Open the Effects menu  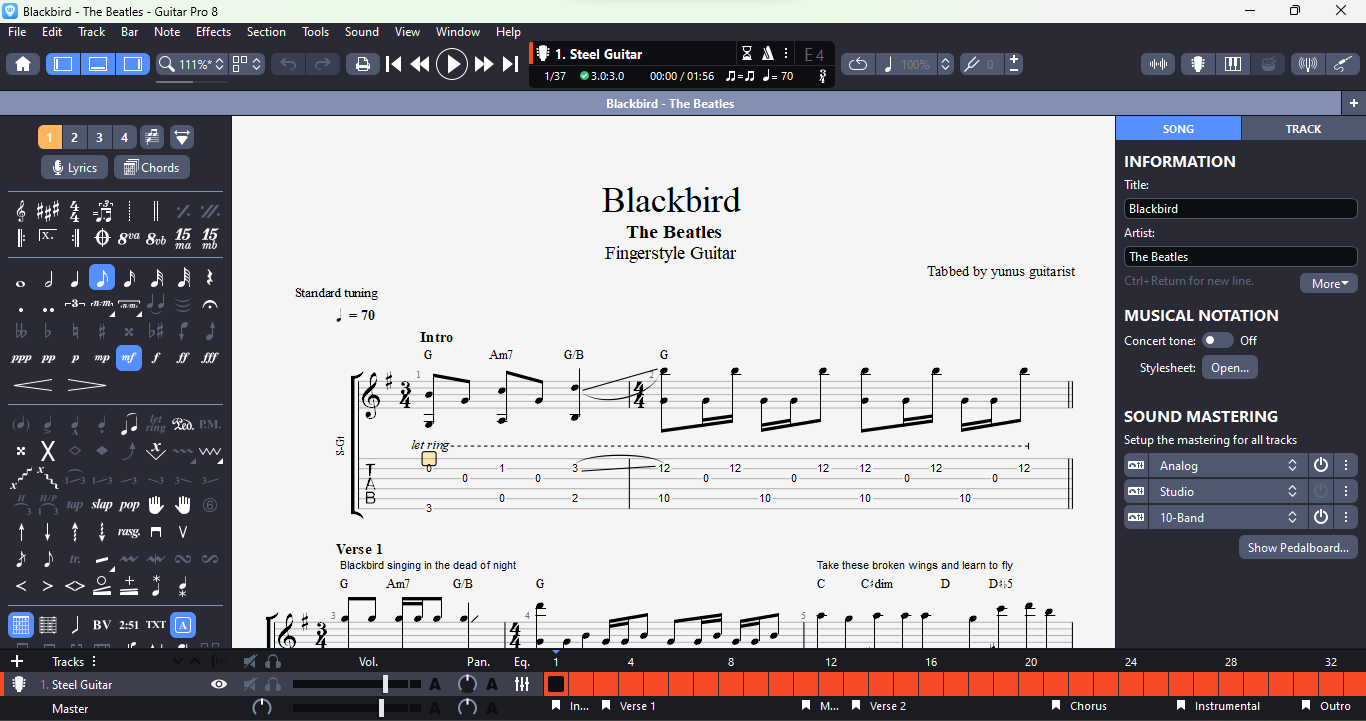point(213,32)
